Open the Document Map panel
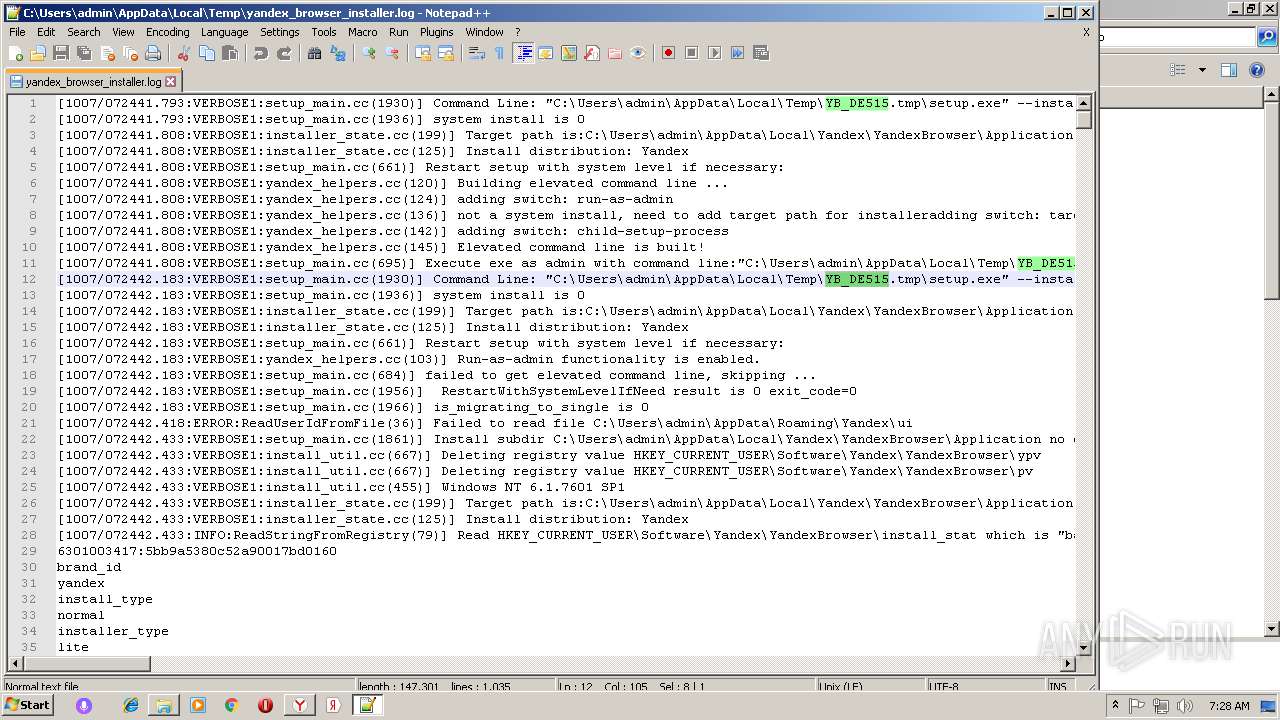Image resolution: width=1280 pixels, height=720 pixels. coord(569,53)
